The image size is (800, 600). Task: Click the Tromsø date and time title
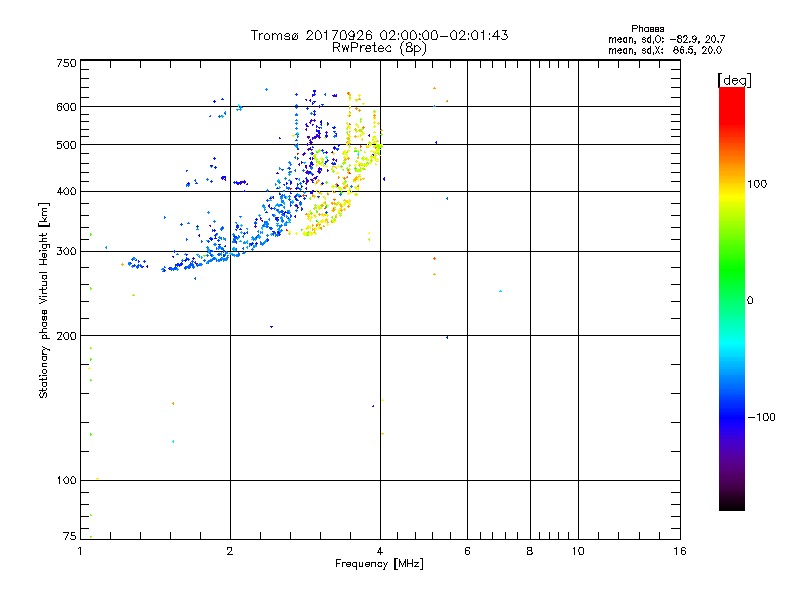point(379,35)
